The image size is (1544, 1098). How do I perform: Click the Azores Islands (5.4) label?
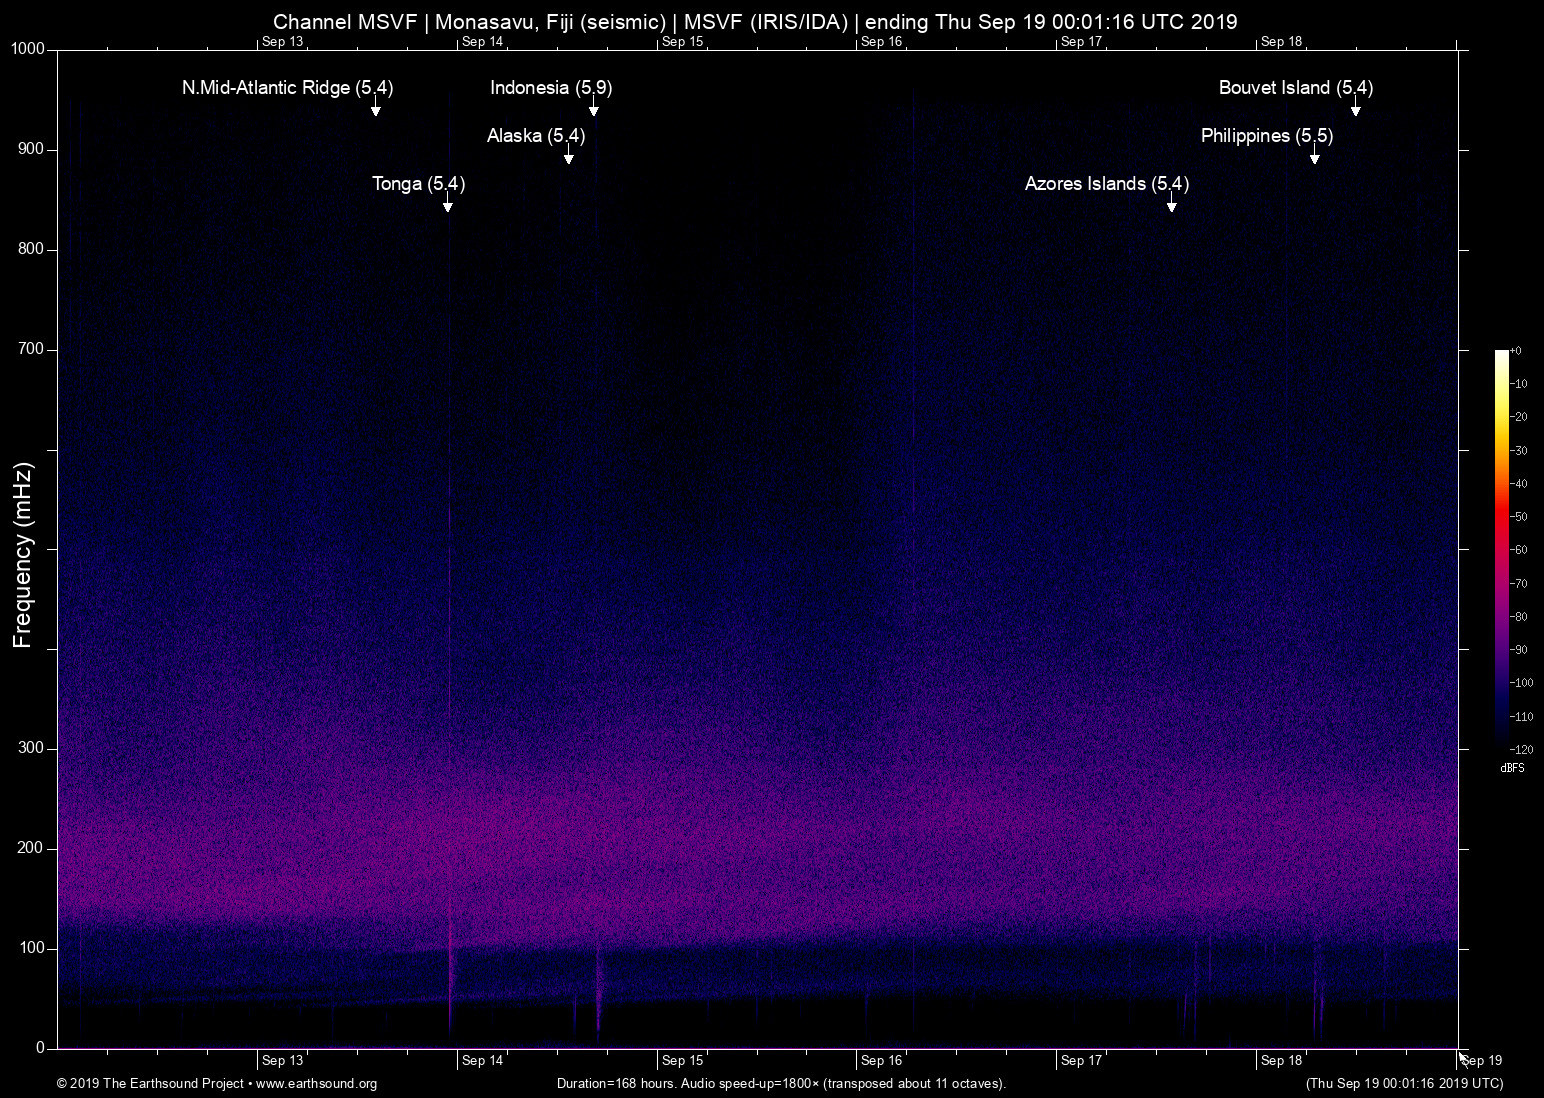(x=1106, y=184)
